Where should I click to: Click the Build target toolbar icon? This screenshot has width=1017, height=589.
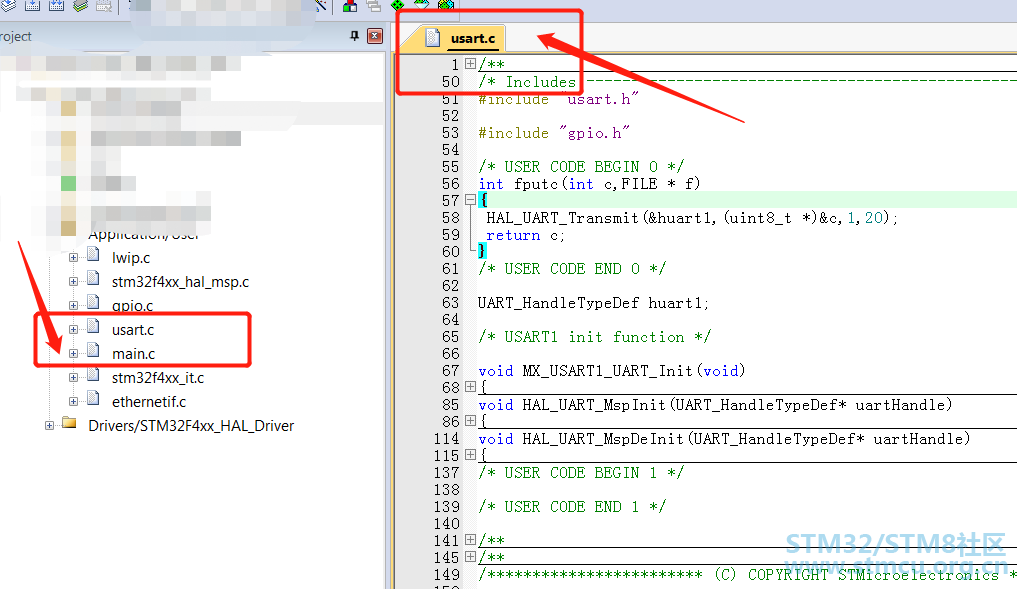pos(32,6)
